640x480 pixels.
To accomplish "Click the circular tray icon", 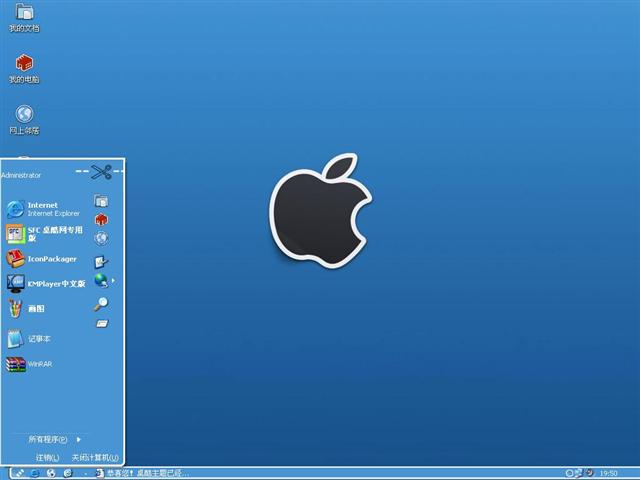I will click(x=569, y=473).
